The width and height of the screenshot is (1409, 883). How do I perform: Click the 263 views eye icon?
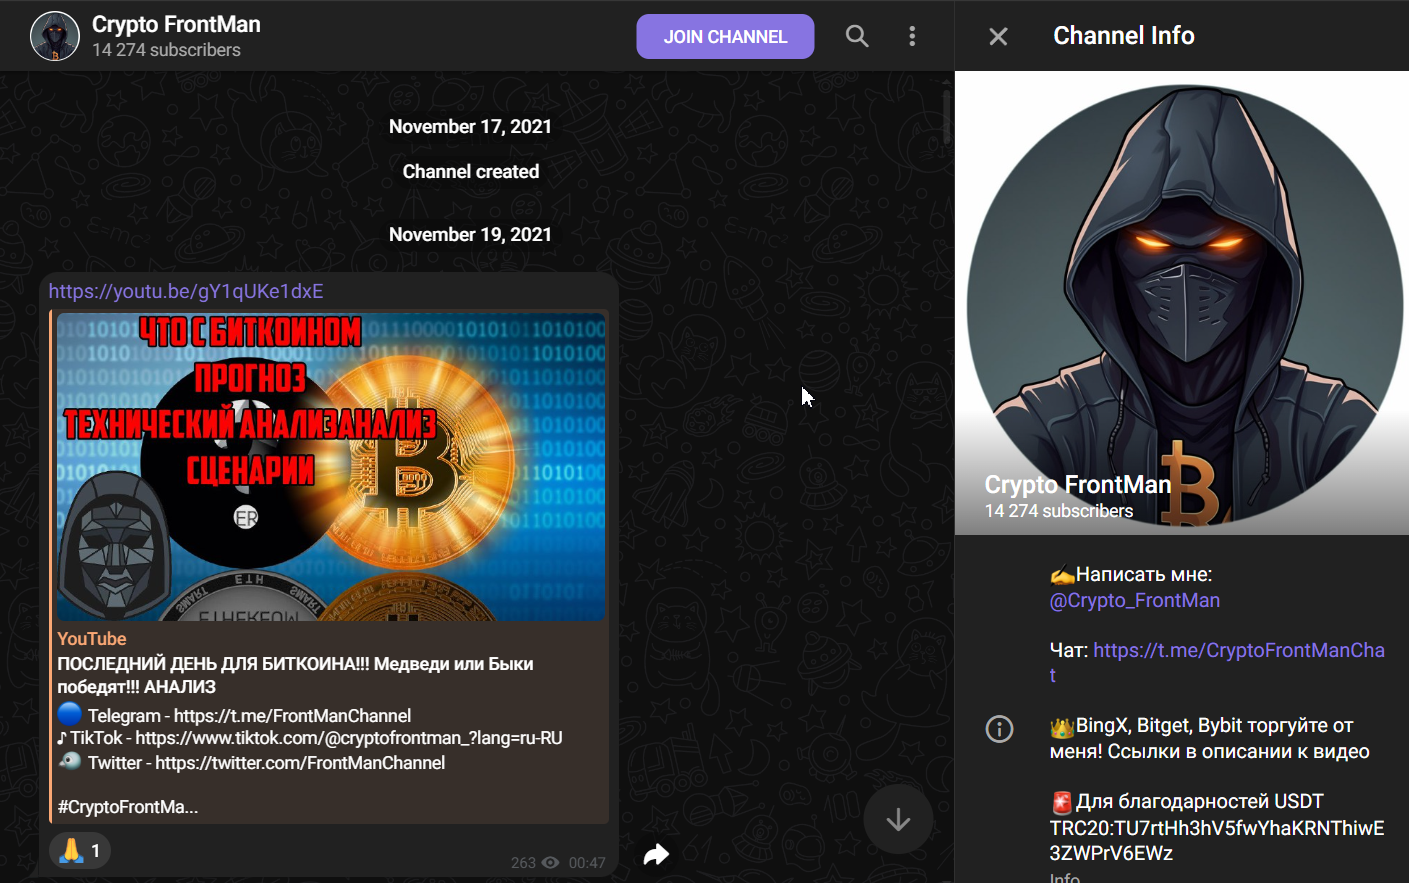pyautogui.click(x=550, y=863)
